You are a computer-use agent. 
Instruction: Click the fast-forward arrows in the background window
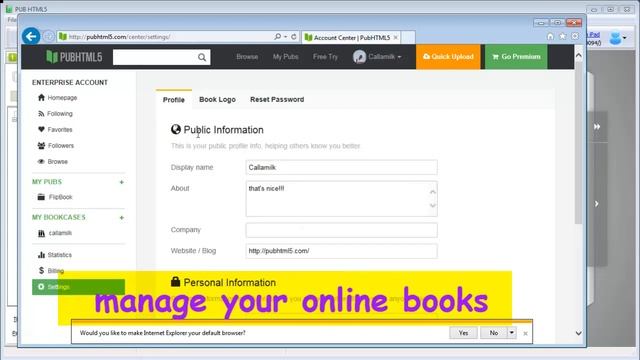[597, 127]
